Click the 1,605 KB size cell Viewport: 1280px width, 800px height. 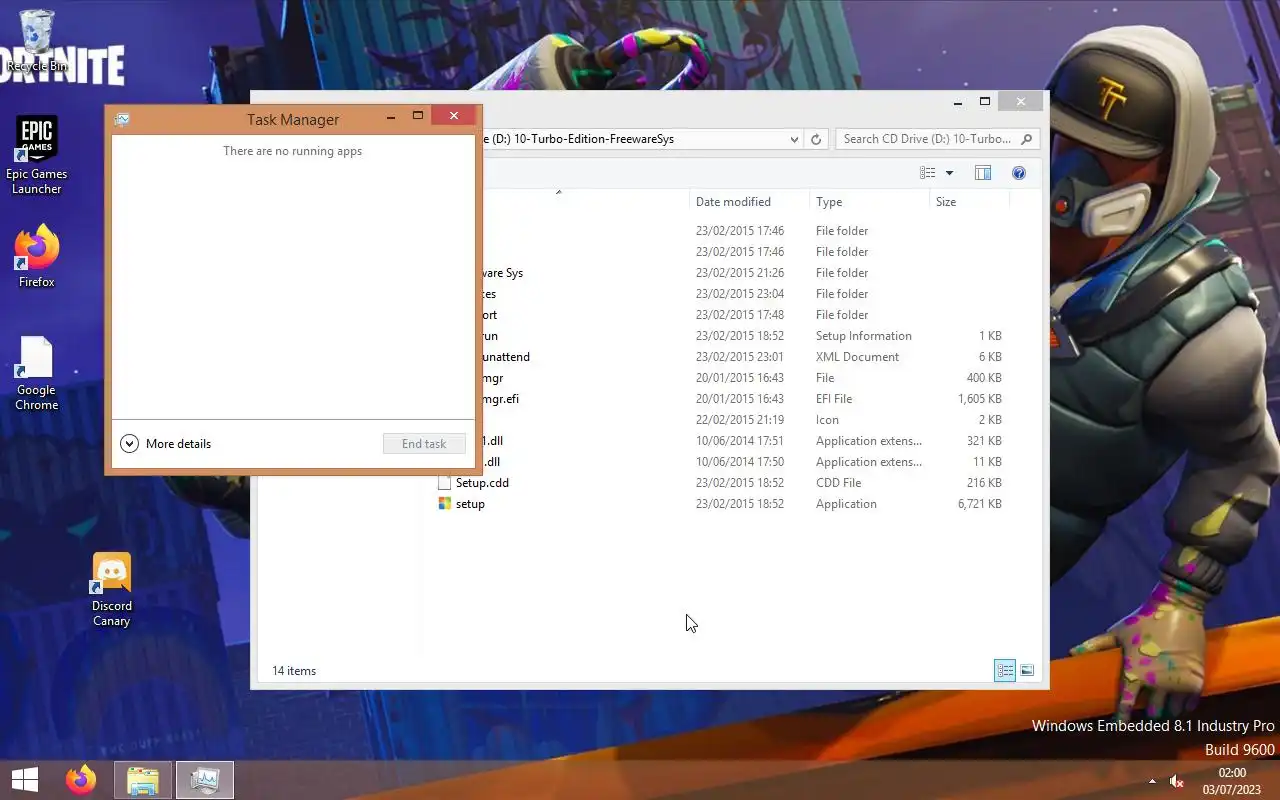click(980, 399)
